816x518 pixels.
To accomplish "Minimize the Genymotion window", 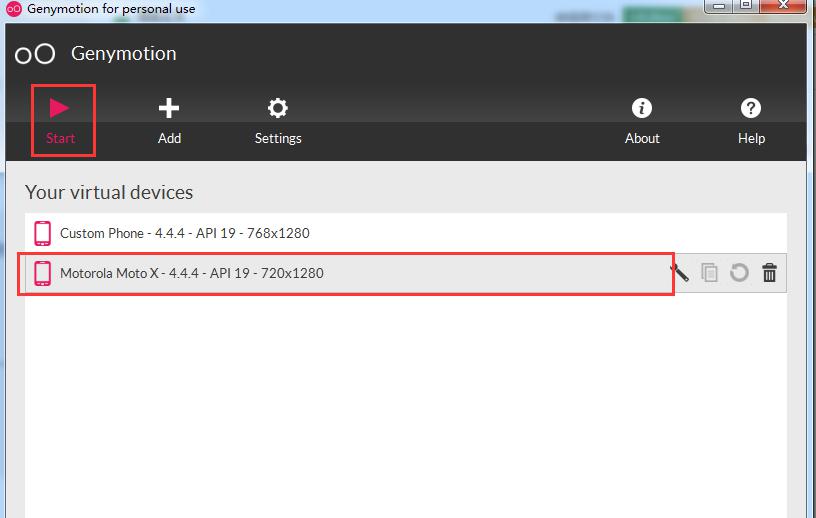I will (720, 6).
